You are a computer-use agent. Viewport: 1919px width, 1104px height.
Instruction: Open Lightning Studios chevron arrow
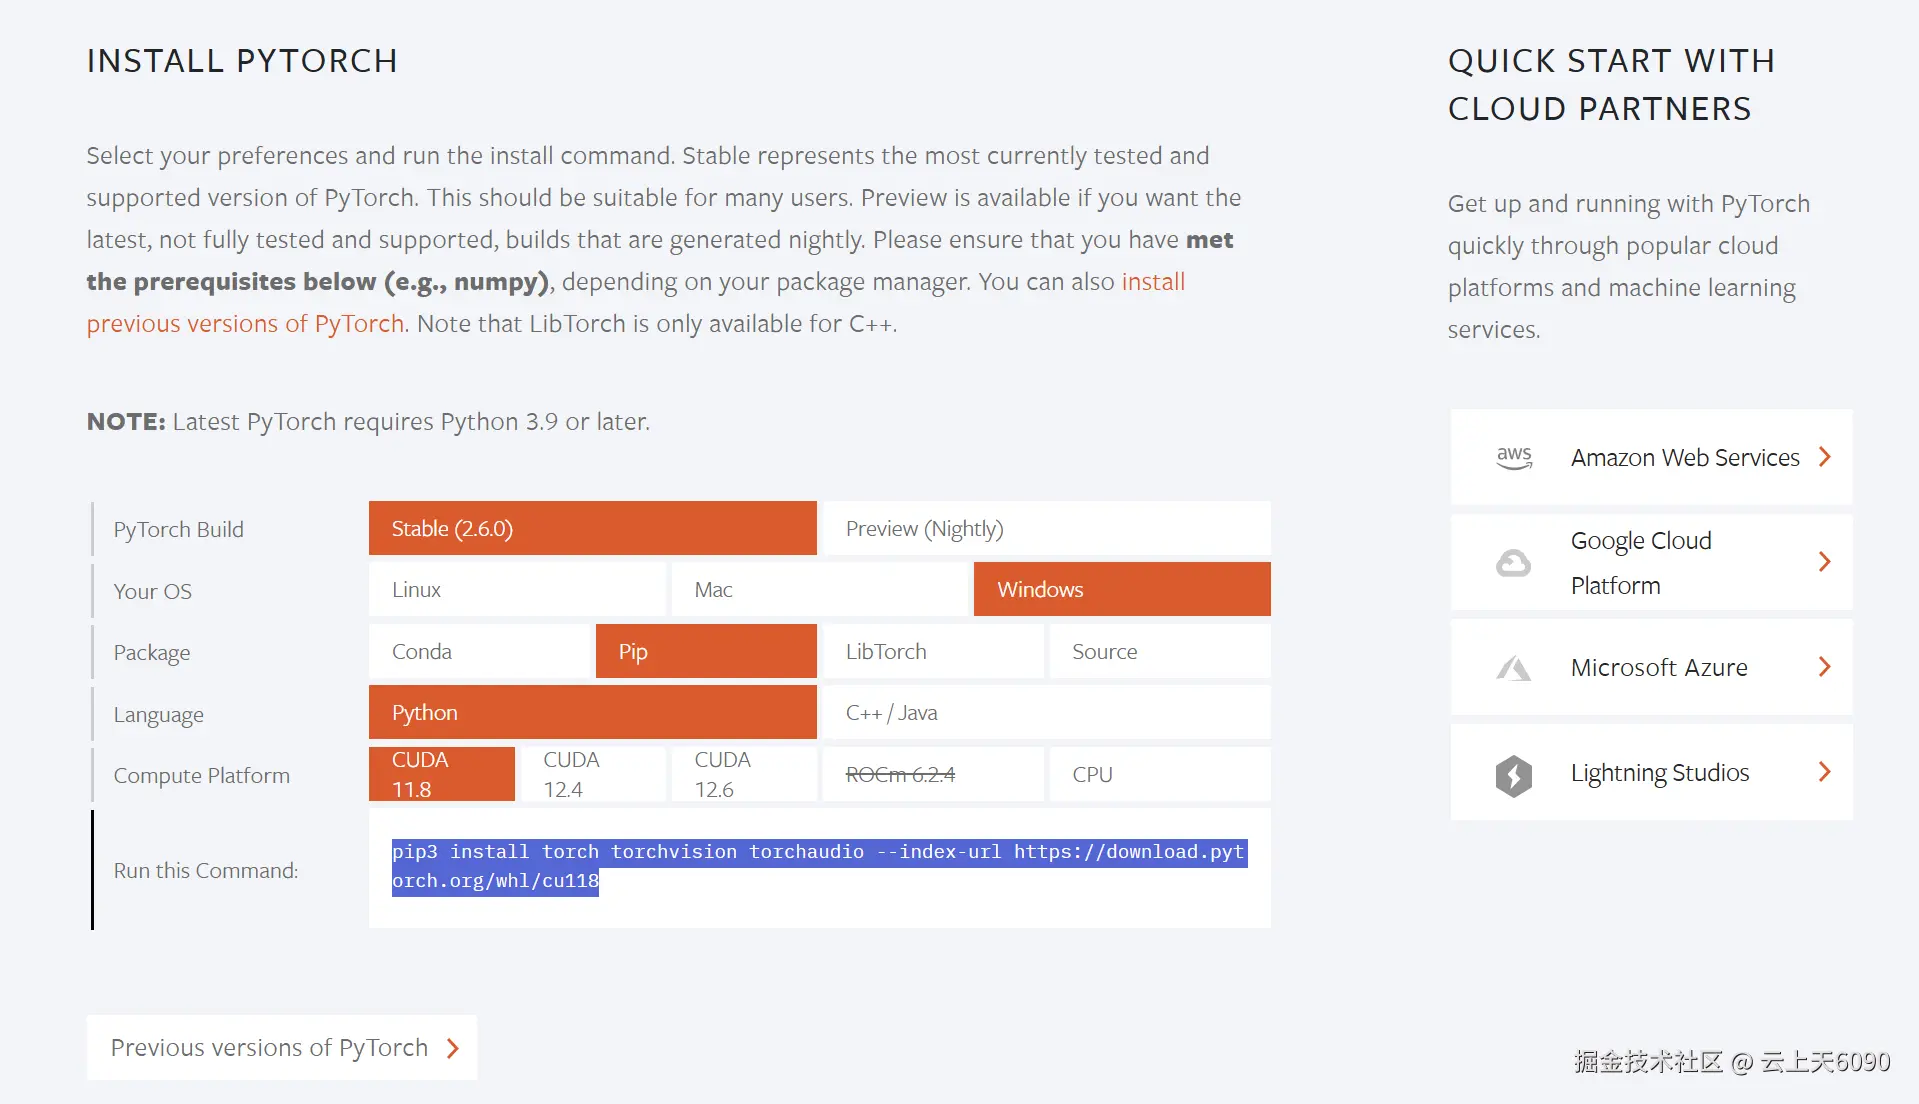click(1825, 772)
